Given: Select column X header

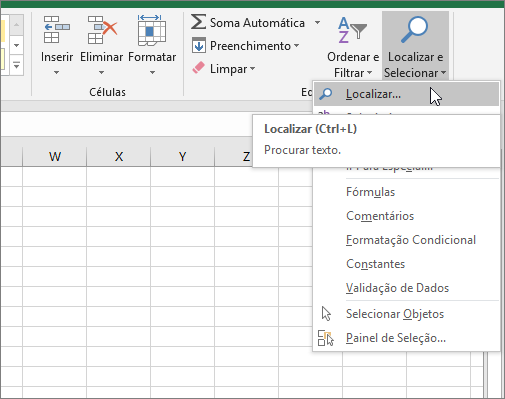Looking at the screenshot, I should tap(119, 156).
